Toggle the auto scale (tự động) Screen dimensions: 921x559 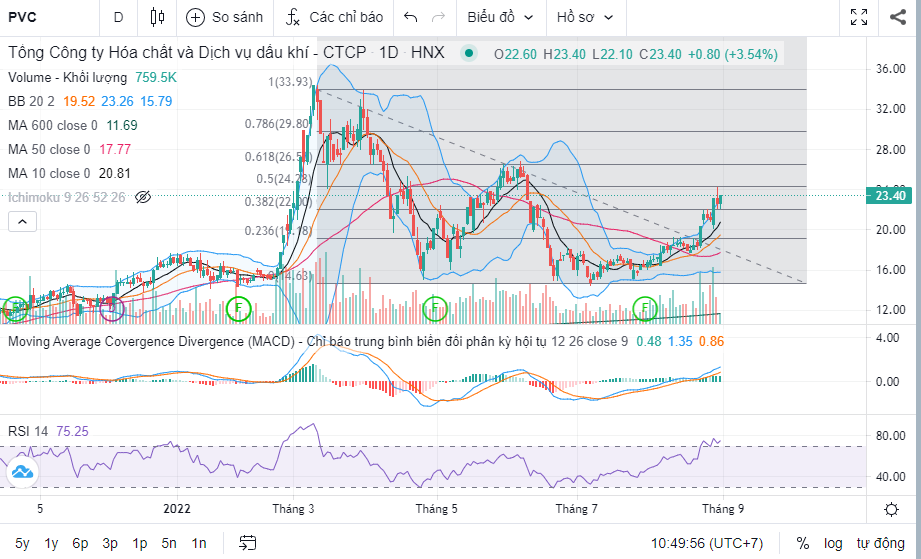point(880,543)
